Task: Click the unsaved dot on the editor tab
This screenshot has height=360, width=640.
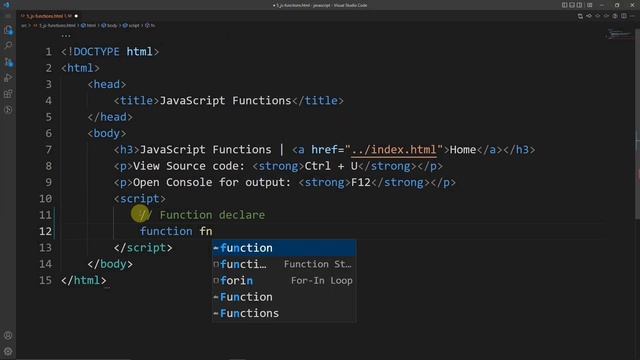Action: tap(76, 16)
